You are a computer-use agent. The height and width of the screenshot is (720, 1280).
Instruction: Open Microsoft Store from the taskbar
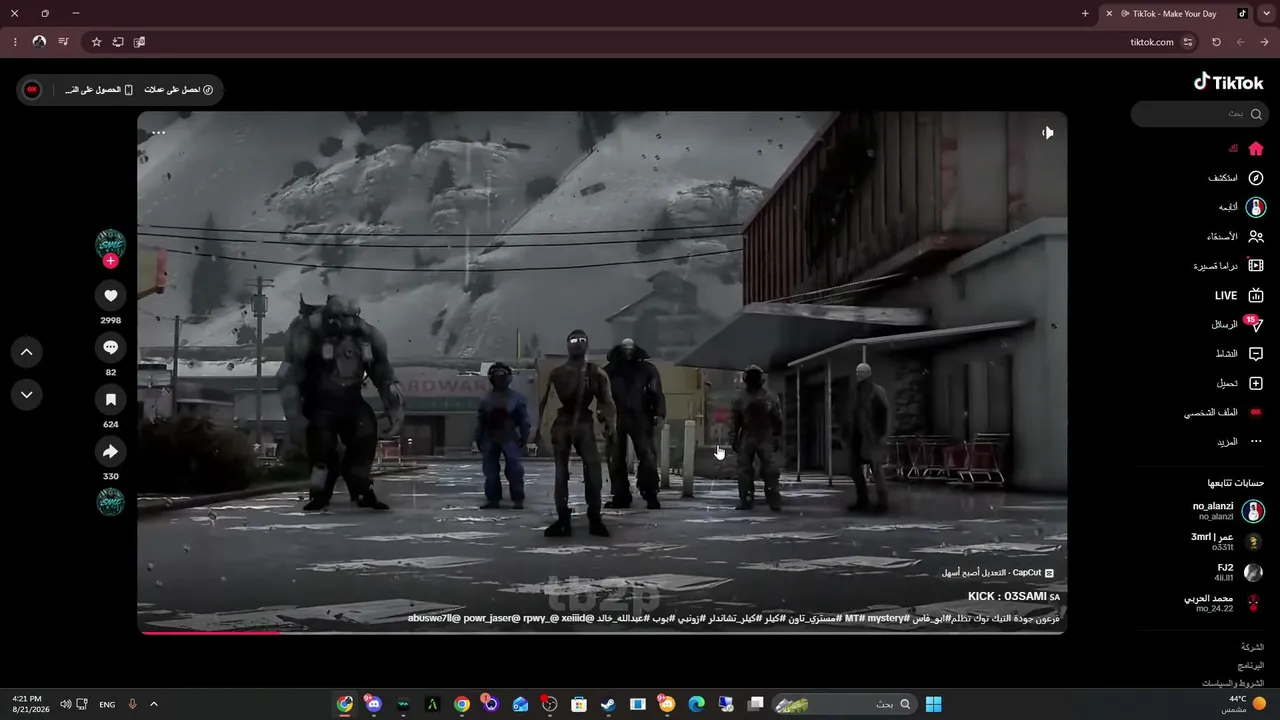point(579,704)
